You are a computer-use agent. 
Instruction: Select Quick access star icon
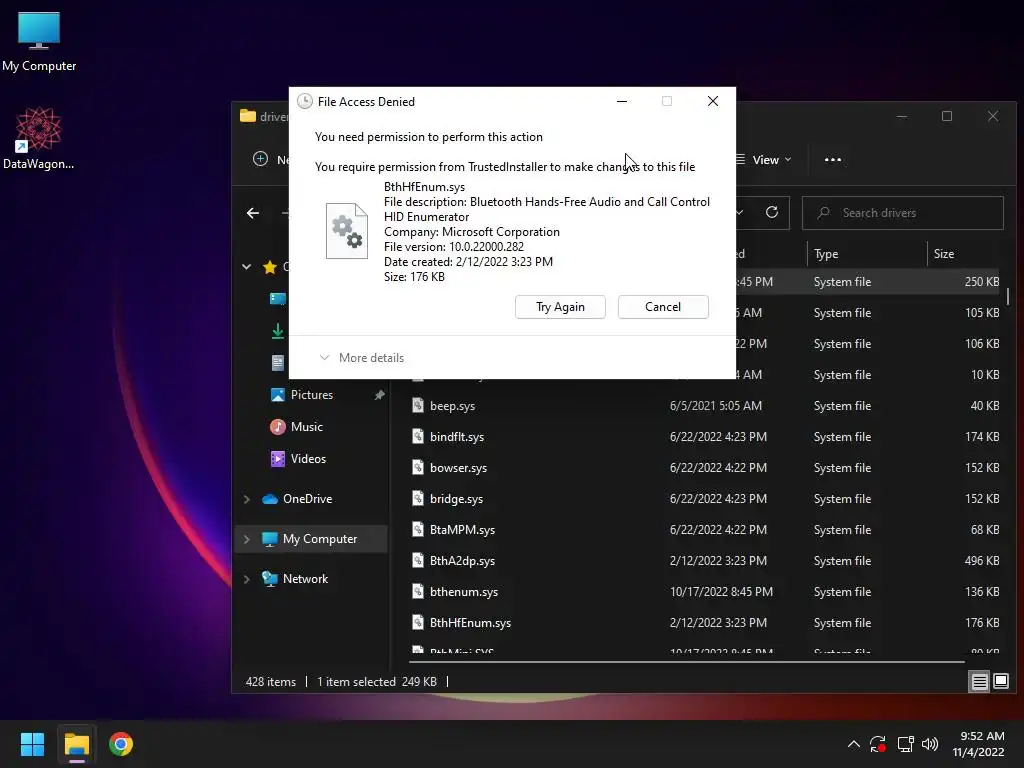tap(270, 266)
